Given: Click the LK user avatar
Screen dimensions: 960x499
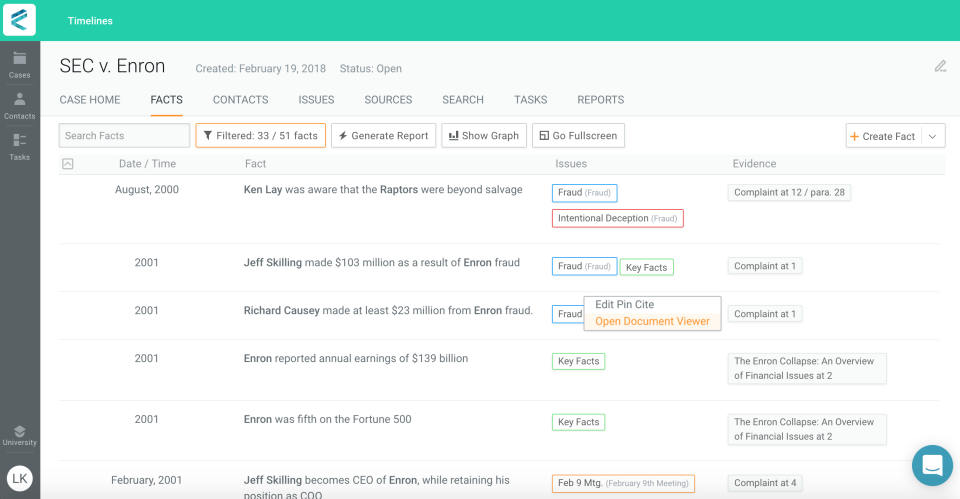Looking at the screenshot, I should coord(20,478).
